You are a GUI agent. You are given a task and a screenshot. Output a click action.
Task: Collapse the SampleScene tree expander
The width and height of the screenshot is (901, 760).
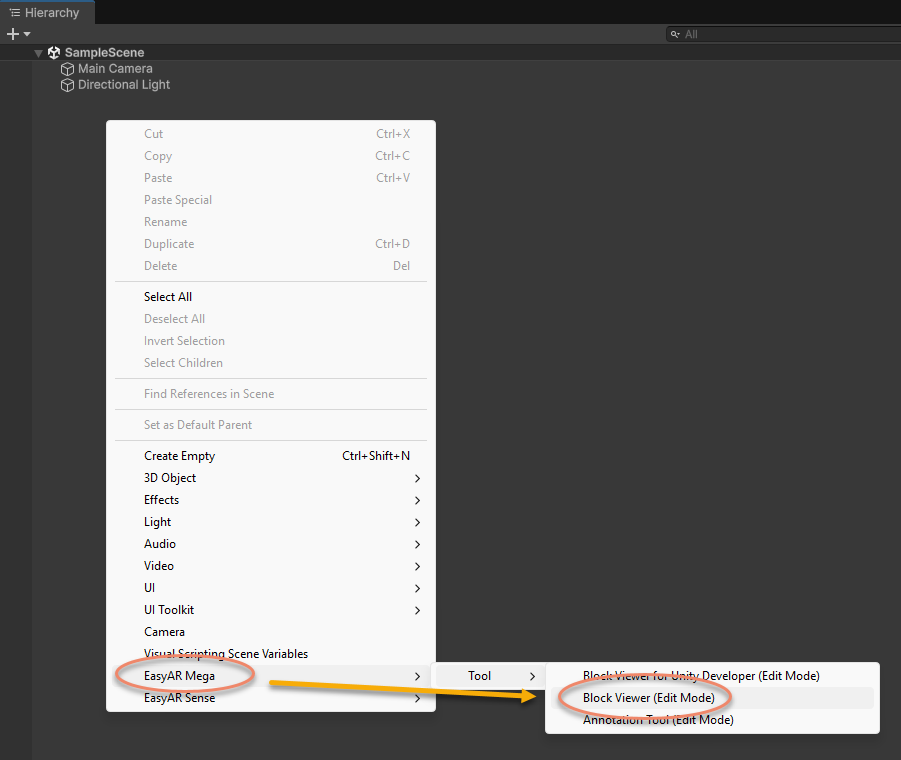(x=38, y=52)
